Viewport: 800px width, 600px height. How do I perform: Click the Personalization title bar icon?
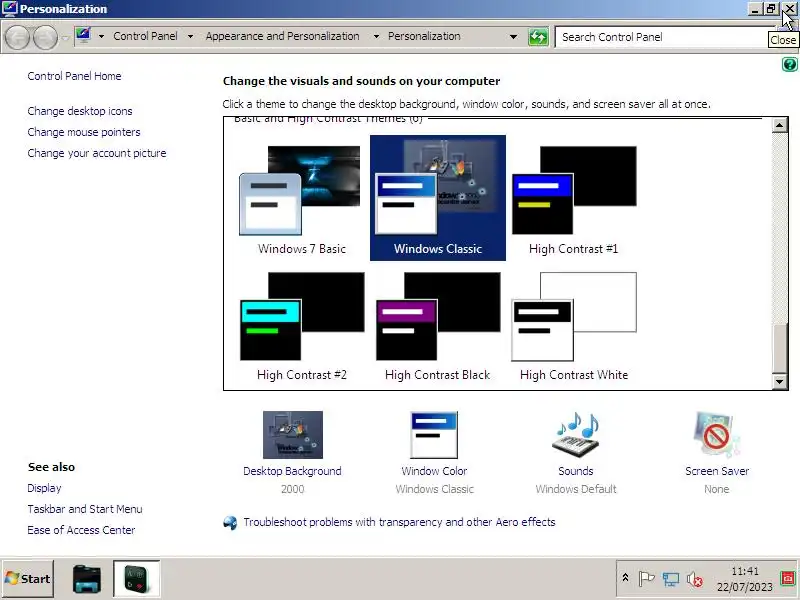click(x=10, y=9)
